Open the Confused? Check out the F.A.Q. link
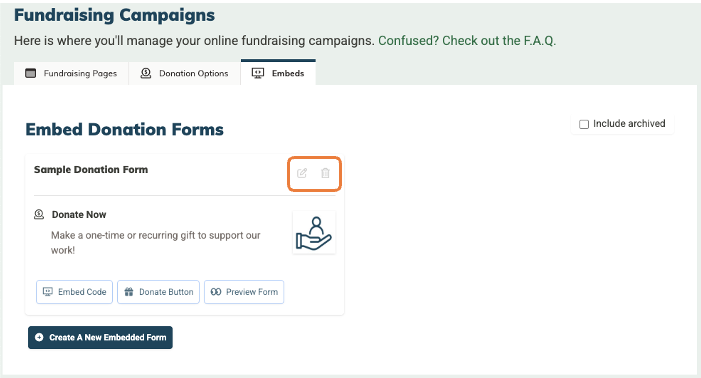Screen dimensions: 701x378 click(467, 41)
